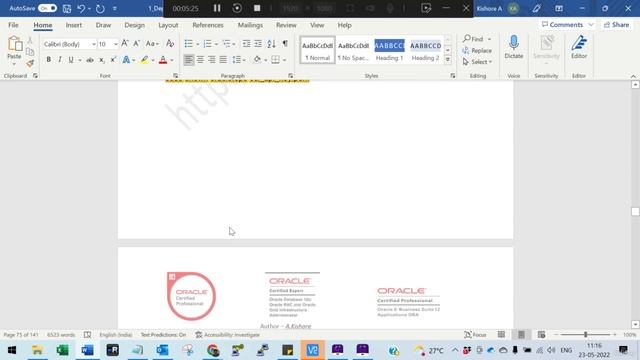Apply the Heading 1 style

(389, 50)
